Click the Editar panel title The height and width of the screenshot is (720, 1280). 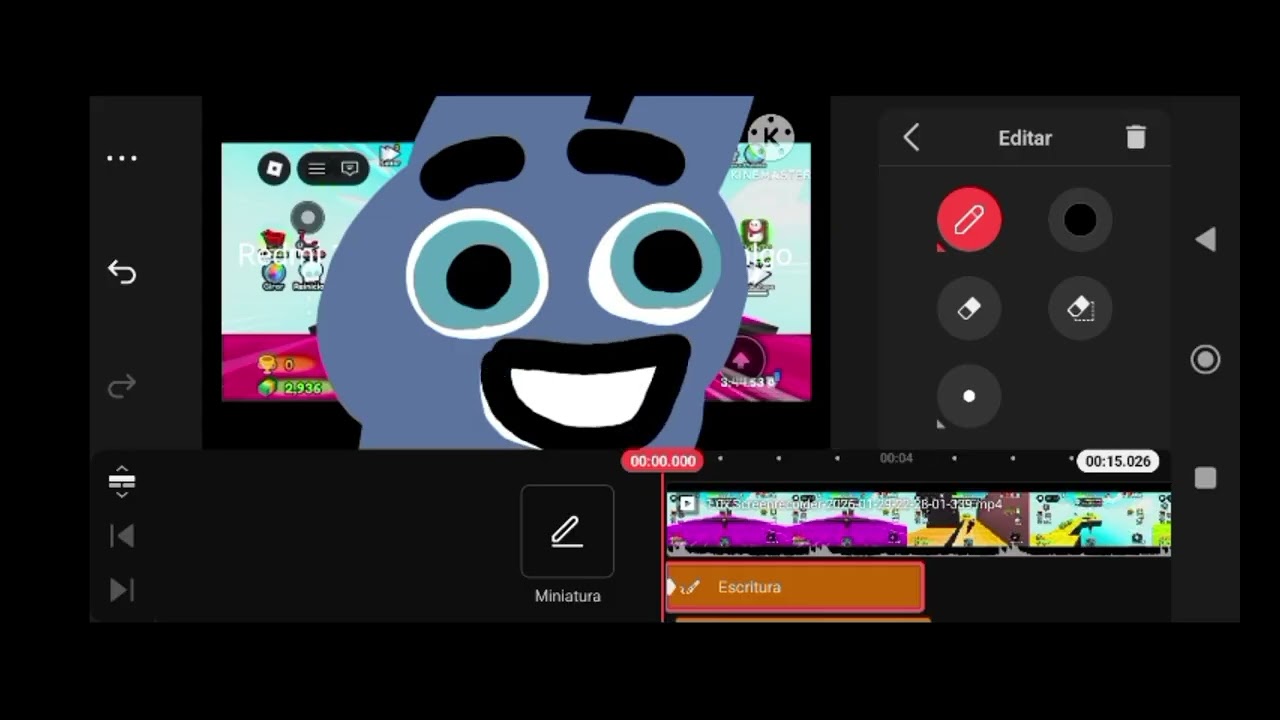tap(1025, 138)
